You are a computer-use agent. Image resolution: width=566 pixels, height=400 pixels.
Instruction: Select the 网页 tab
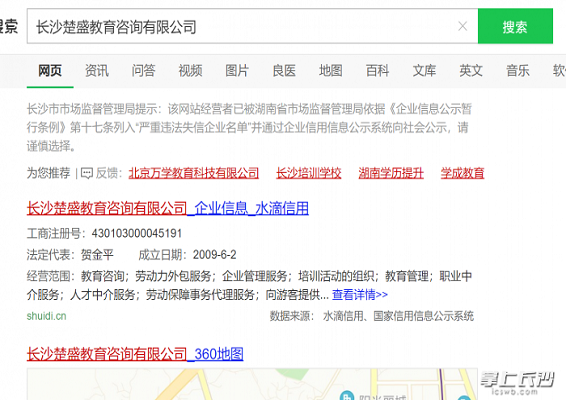click(50, 70)
